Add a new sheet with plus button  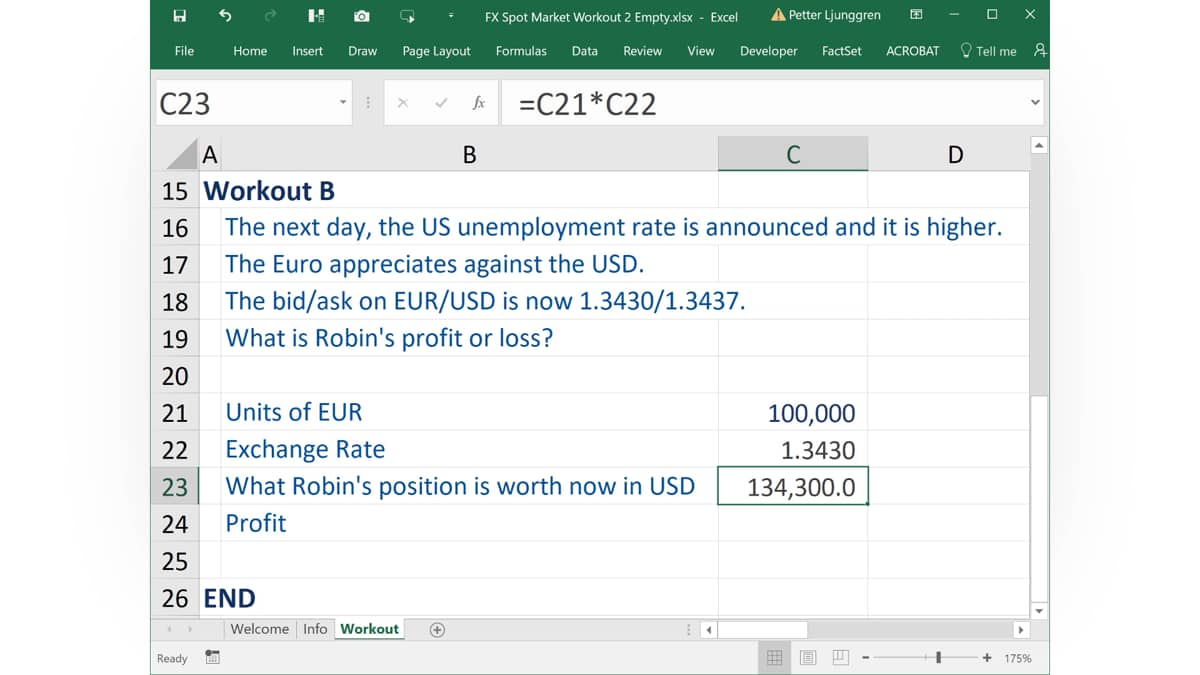(x=437, y=630)
